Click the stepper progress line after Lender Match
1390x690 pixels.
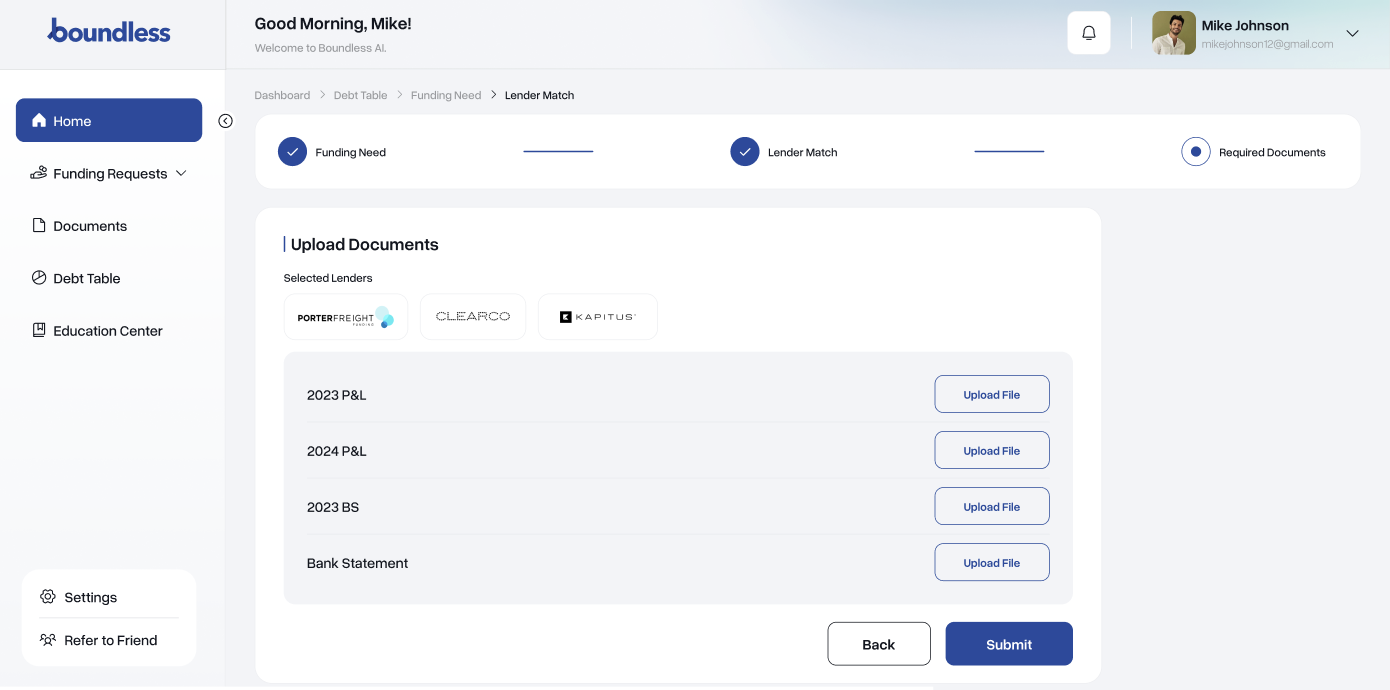1009,151
